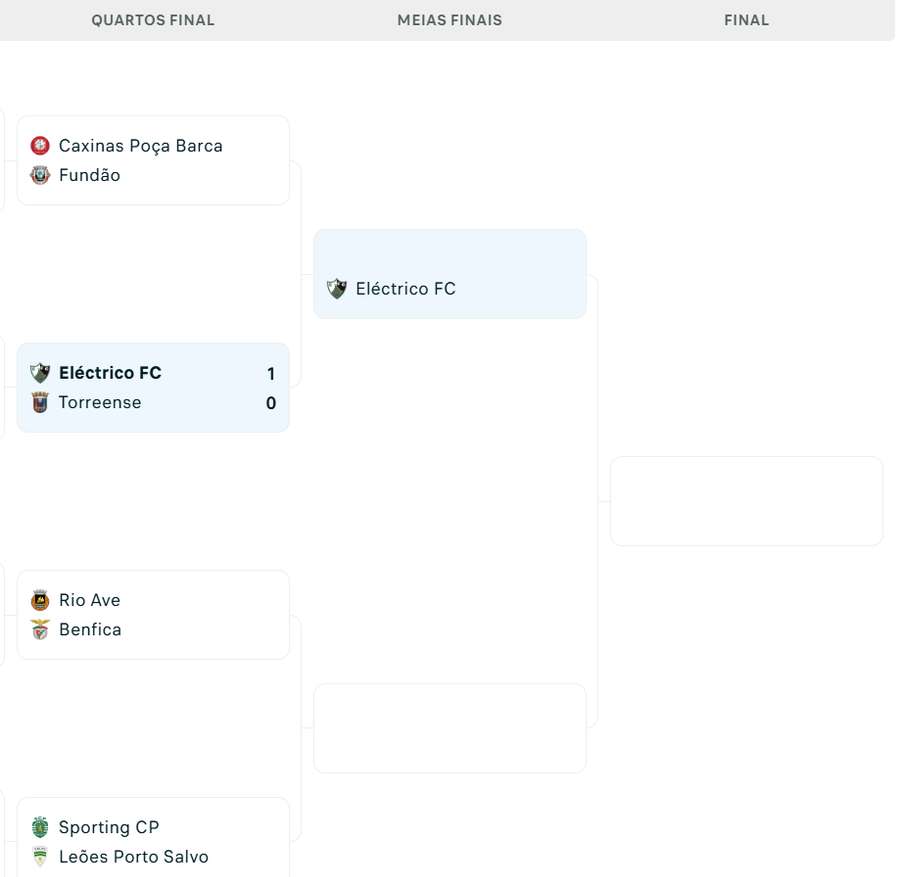Click the Benfica club crest

click(39, 629)
